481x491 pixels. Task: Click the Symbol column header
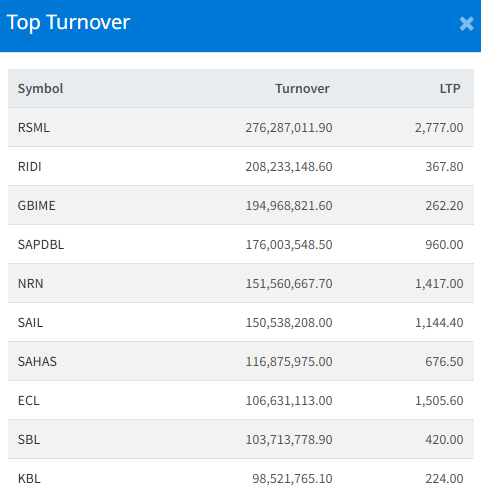click(40, 89)
